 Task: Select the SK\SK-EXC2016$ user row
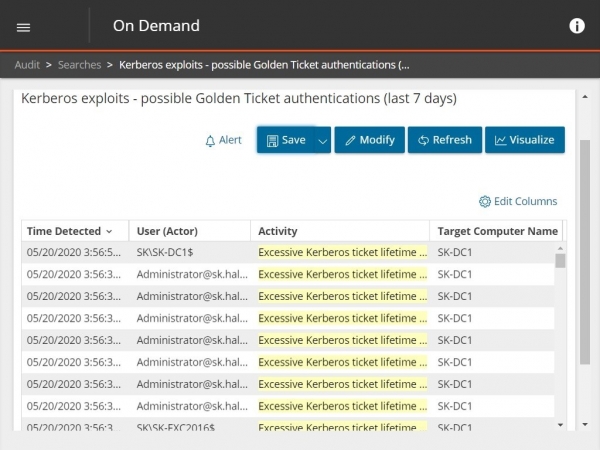point(176,427)
